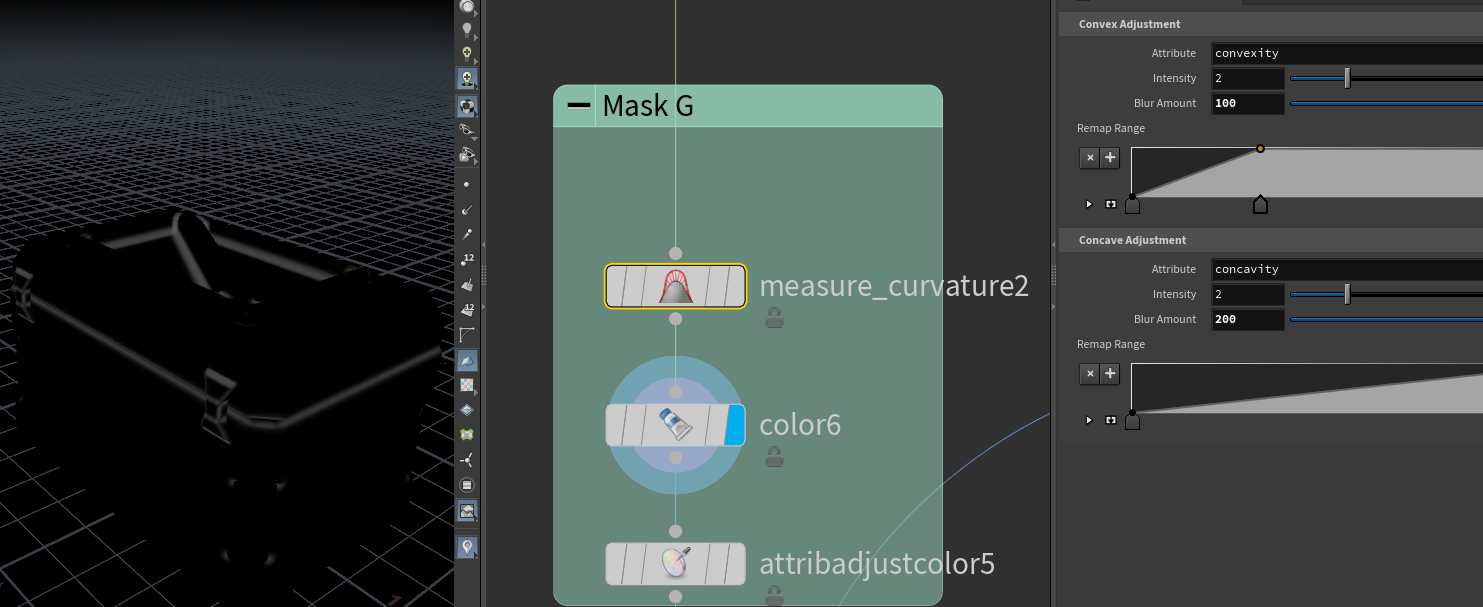Click the glasses hide-other-objects icon
1483x607 pixels.
pos(466,130)
